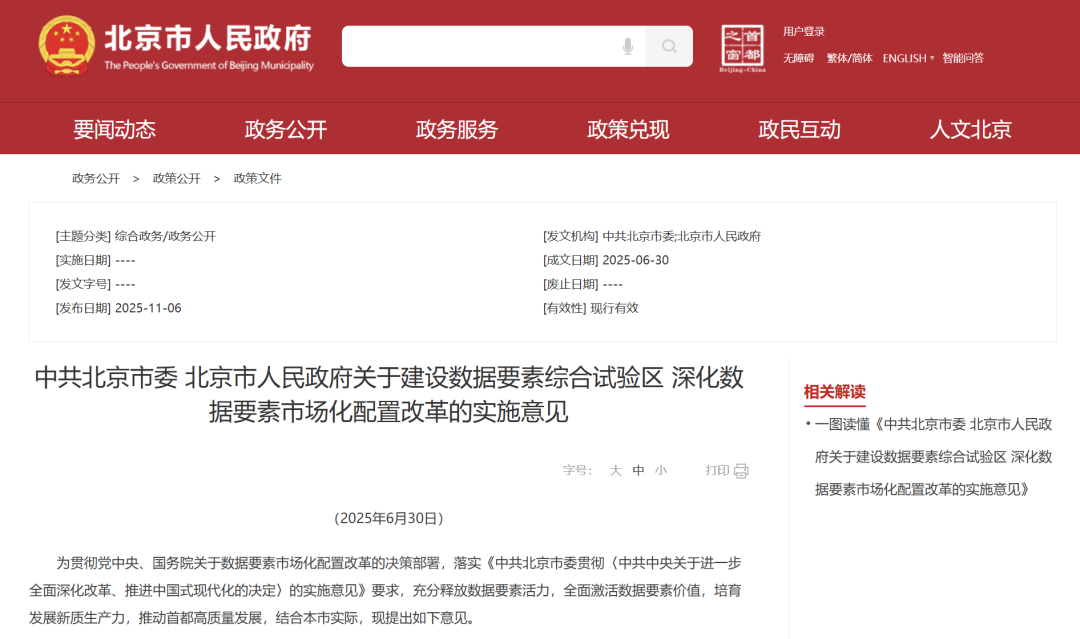Click into the site search input field
The image size is (1080, 639).
(480, 47)
